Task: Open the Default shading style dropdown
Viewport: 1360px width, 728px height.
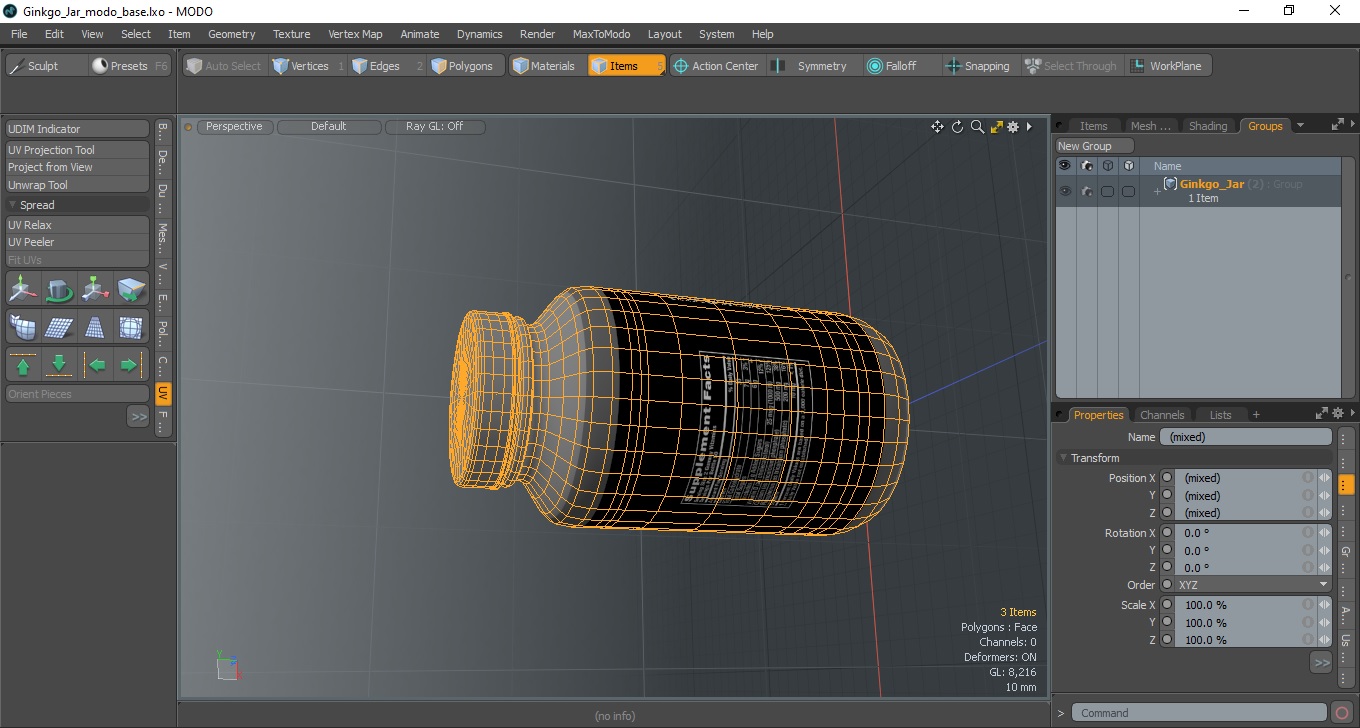Action: [328, 127]
